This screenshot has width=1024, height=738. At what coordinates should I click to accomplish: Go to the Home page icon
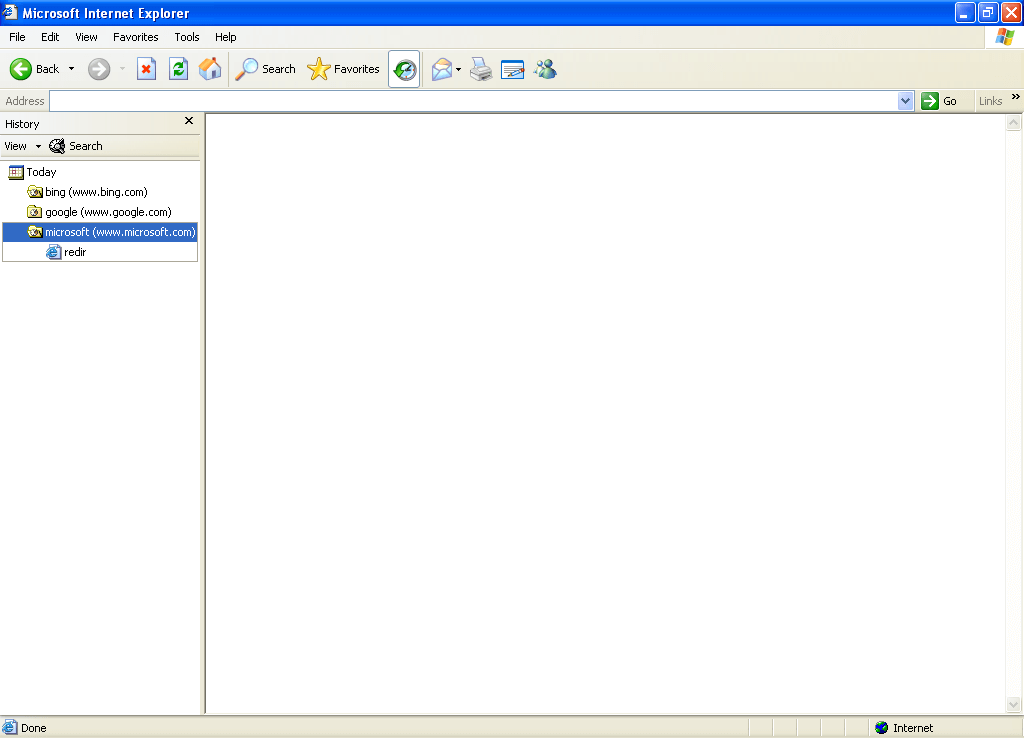tap(210, 69)
